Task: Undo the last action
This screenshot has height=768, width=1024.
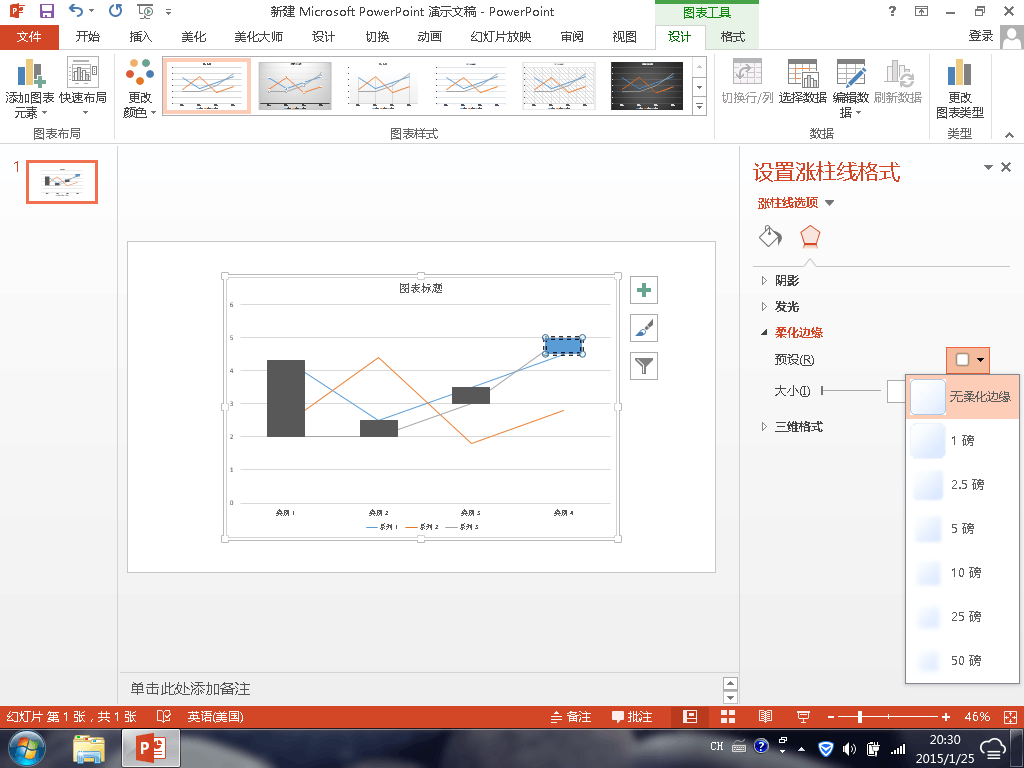Action: point(76,11)
